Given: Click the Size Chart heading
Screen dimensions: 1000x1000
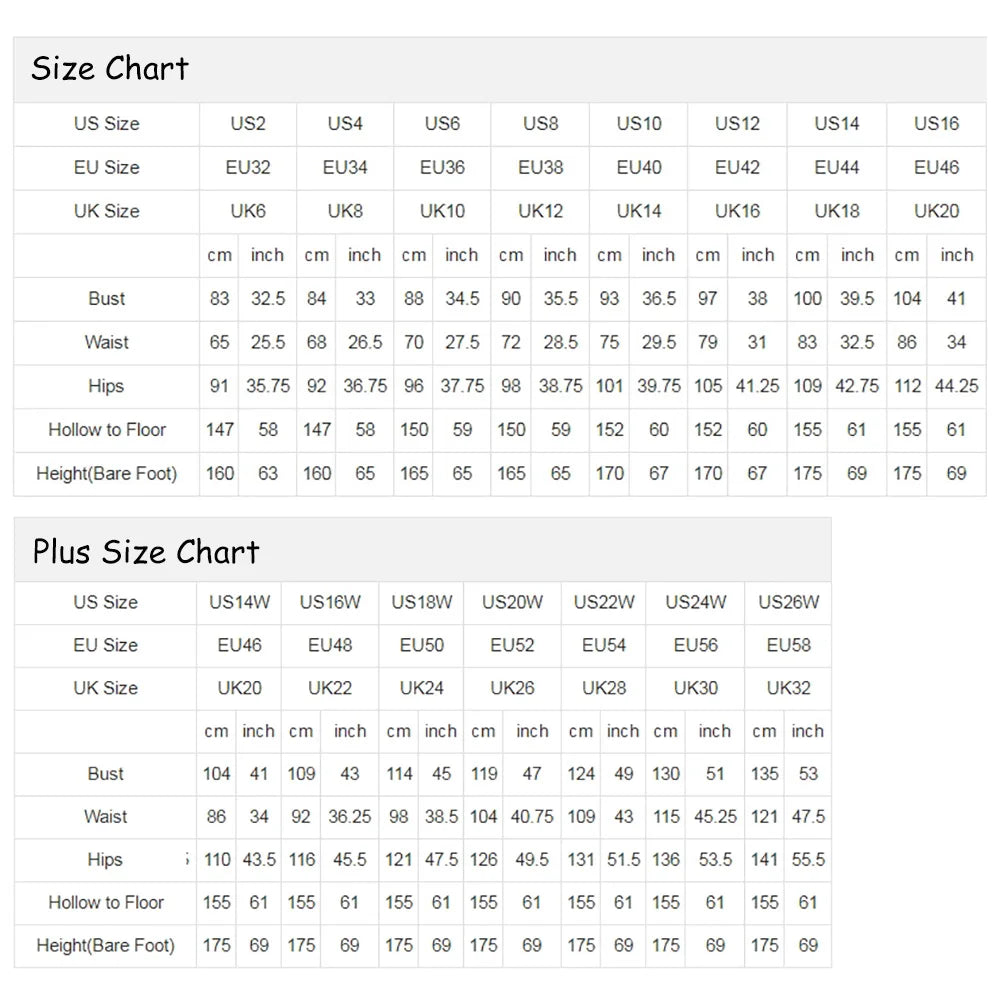Looking at the screenshot, I should pos(110,69).
